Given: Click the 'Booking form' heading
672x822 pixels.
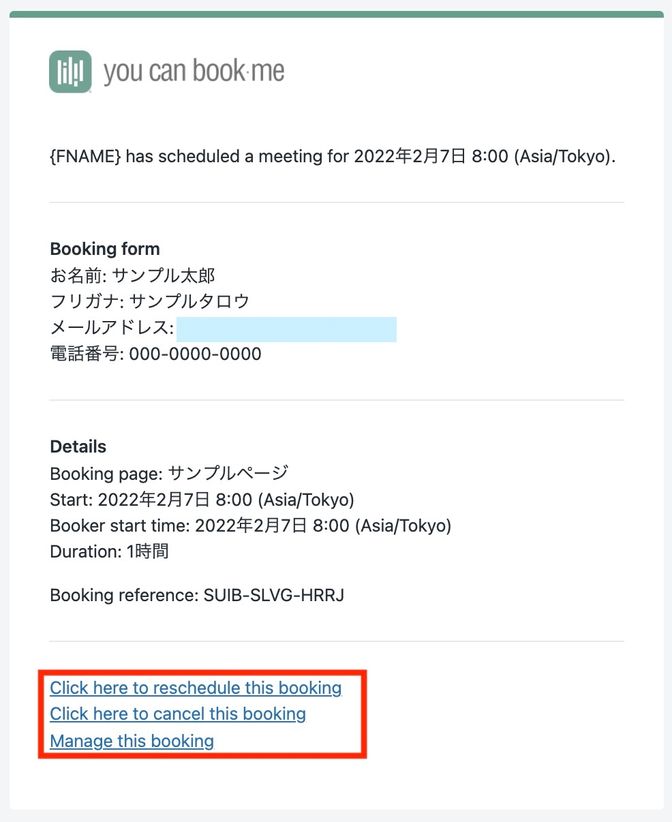Looking at the screenshot, I should [105, 248].
